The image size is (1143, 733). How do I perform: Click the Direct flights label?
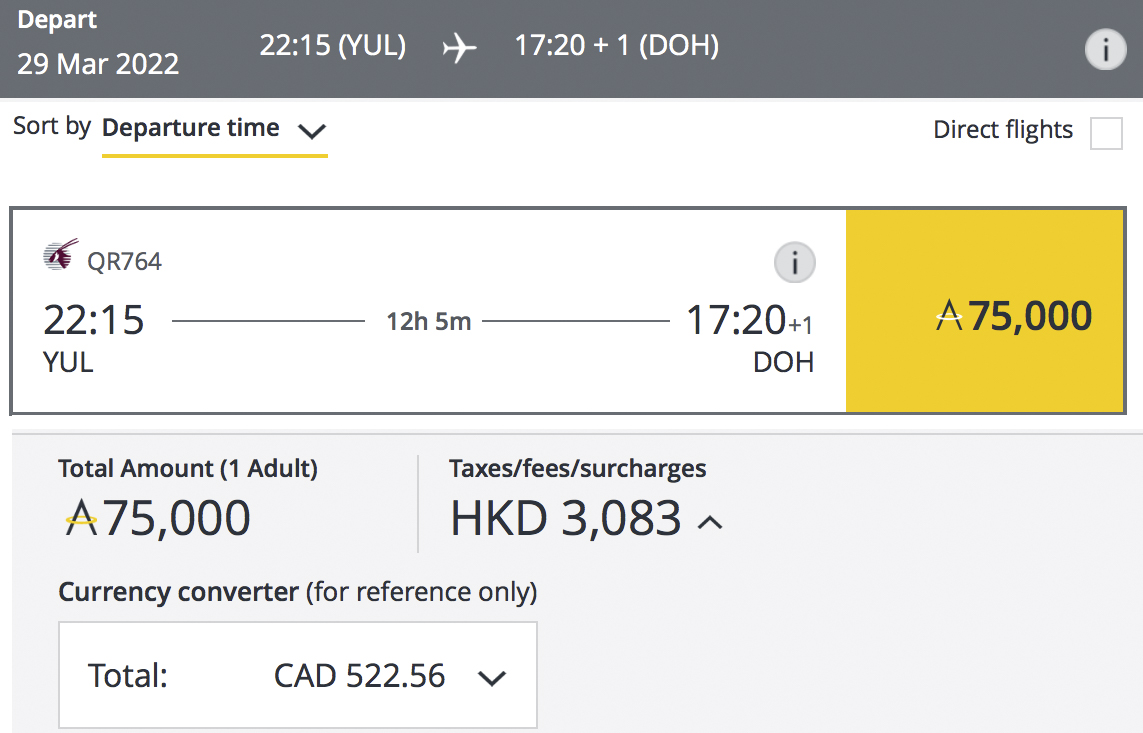(1002, 130)
